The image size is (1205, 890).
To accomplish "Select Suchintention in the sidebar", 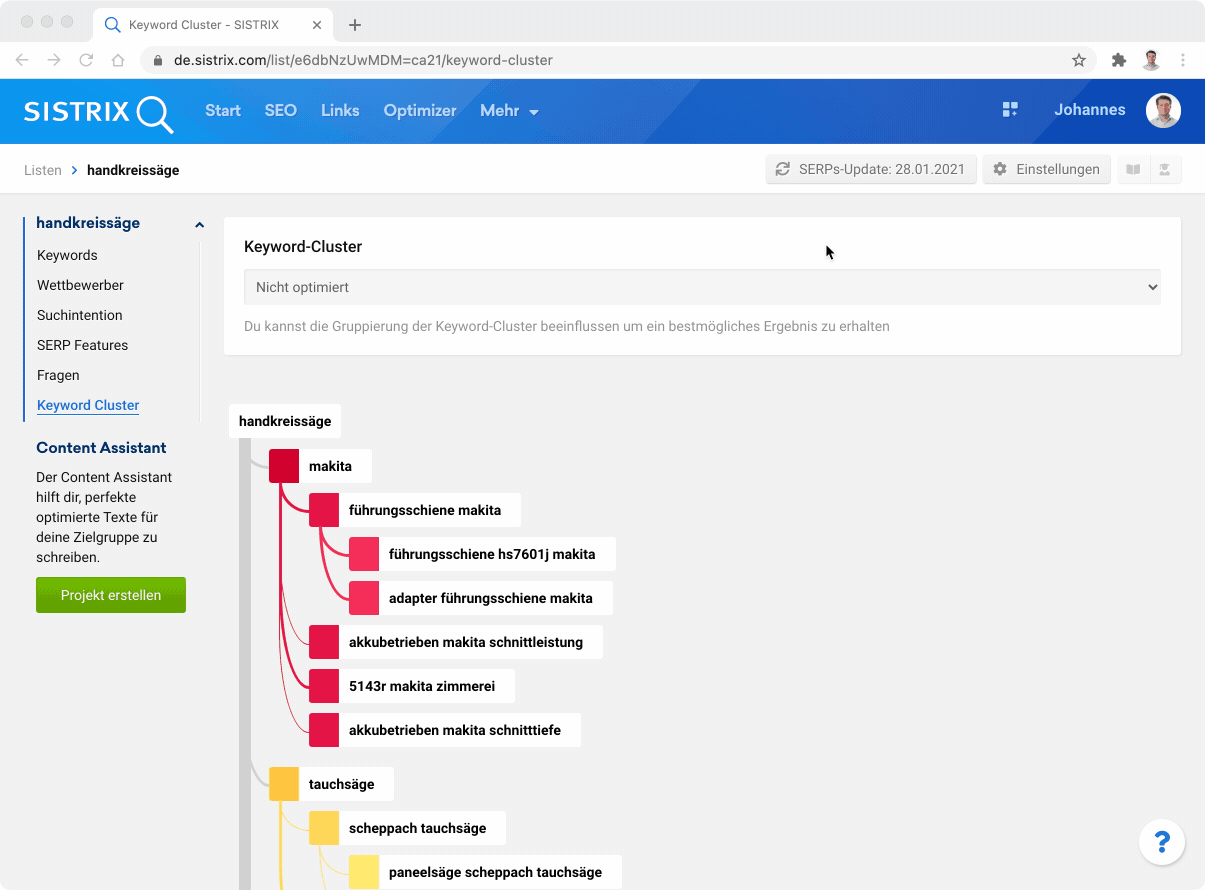I will (80, 315).
